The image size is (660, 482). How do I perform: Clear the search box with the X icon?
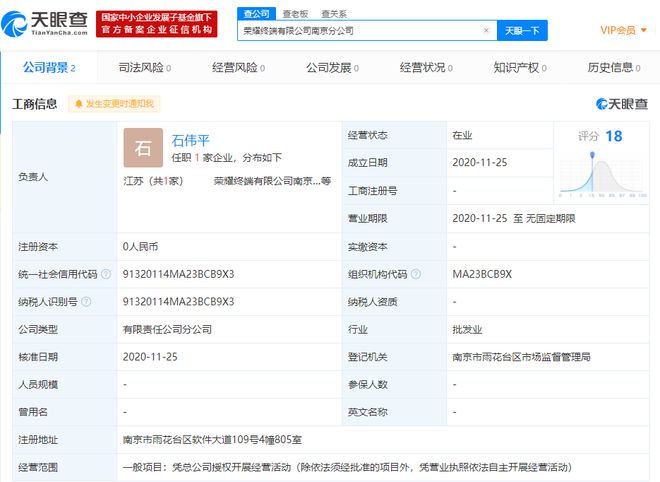[x=486, y=31]
